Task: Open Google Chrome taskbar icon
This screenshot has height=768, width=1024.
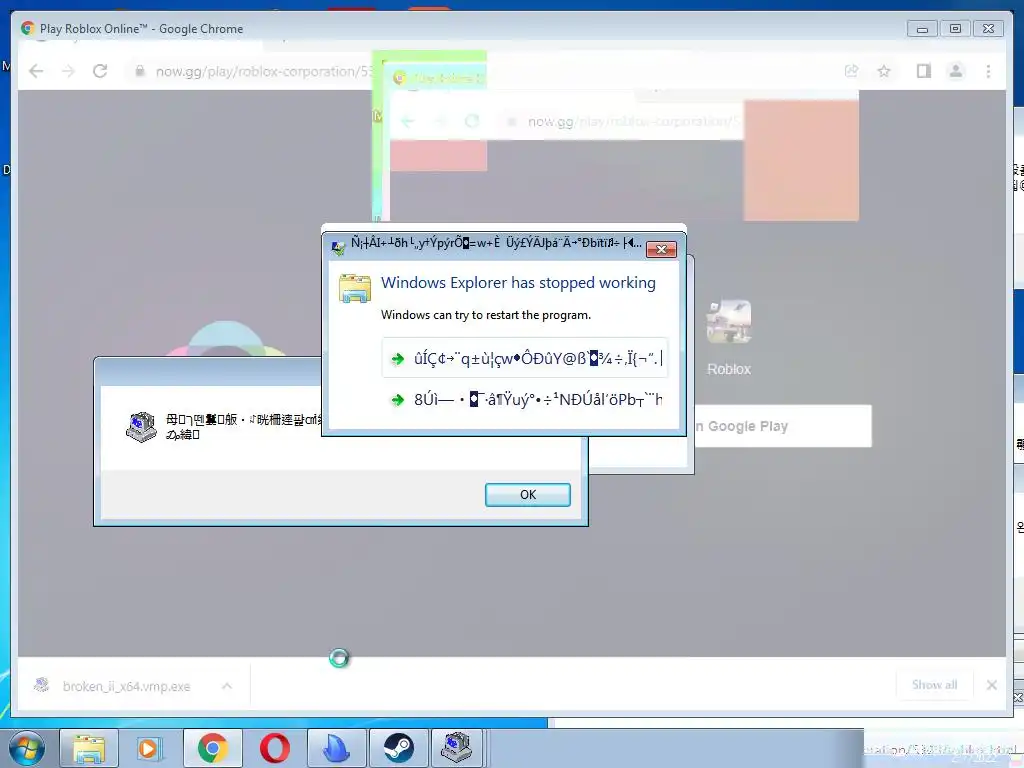Action: pos(213,748)
